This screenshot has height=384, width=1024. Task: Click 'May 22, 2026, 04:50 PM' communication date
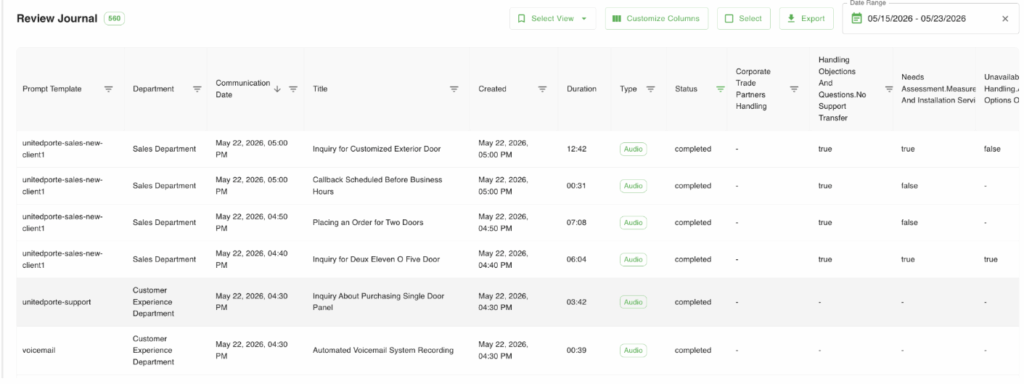[x=251, y=222]
